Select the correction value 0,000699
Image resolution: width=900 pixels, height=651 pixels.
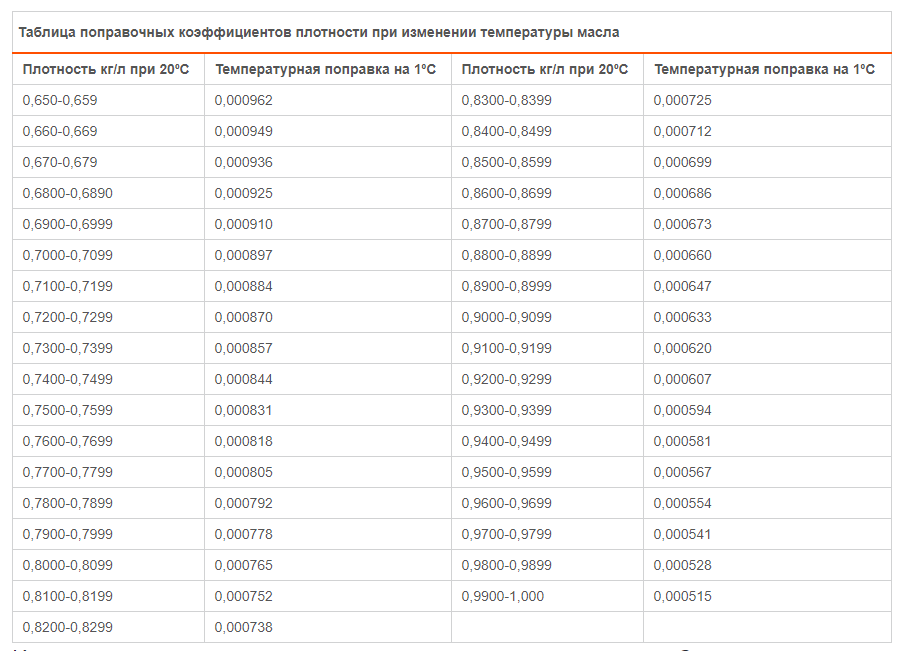point(682,162)
